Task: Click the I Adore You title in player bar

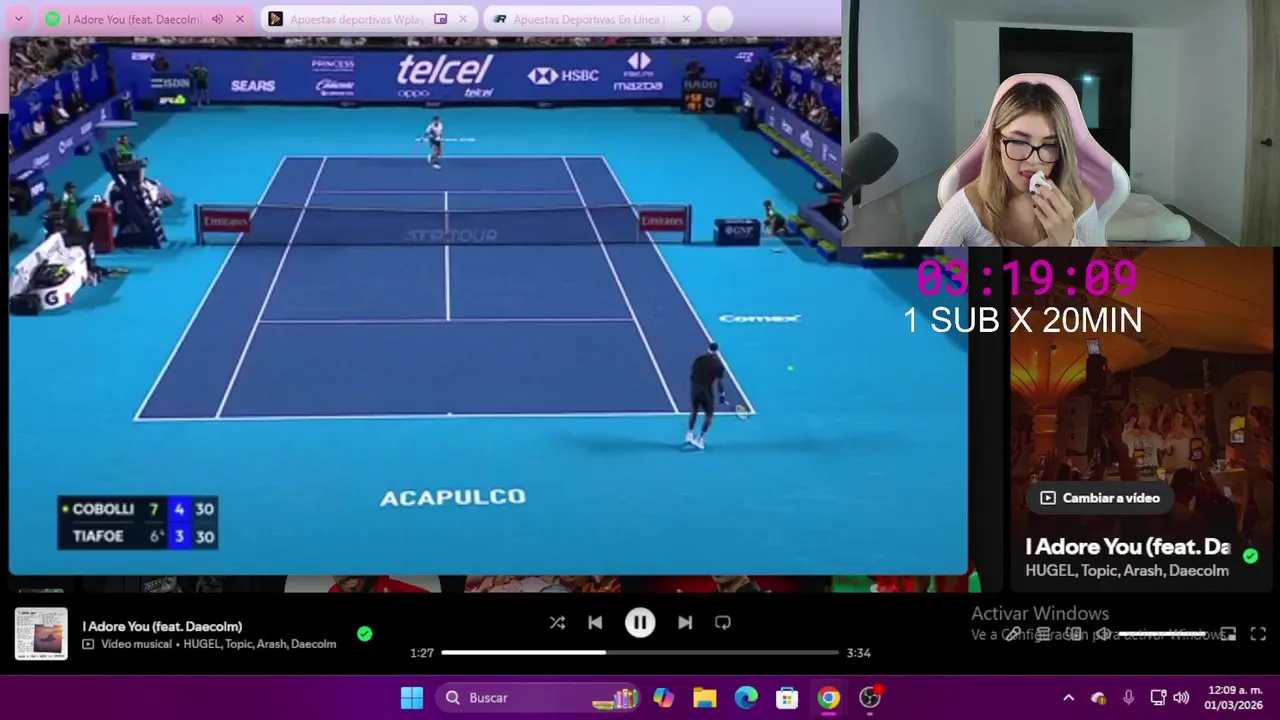Action: pyautogui.click(x=162, y=626)
